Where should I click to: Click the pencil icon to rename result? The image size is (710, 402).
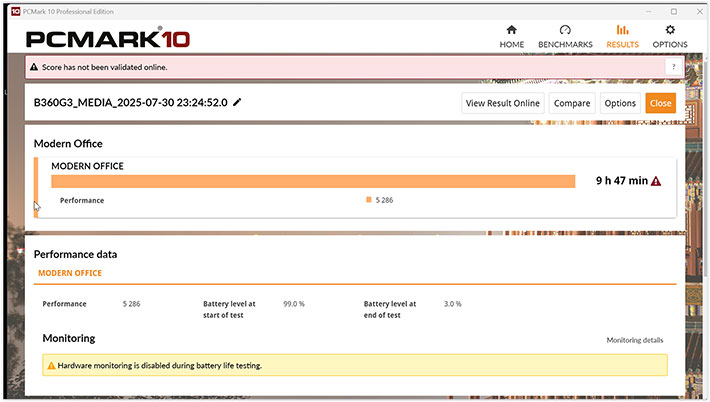tap(237, 102)
